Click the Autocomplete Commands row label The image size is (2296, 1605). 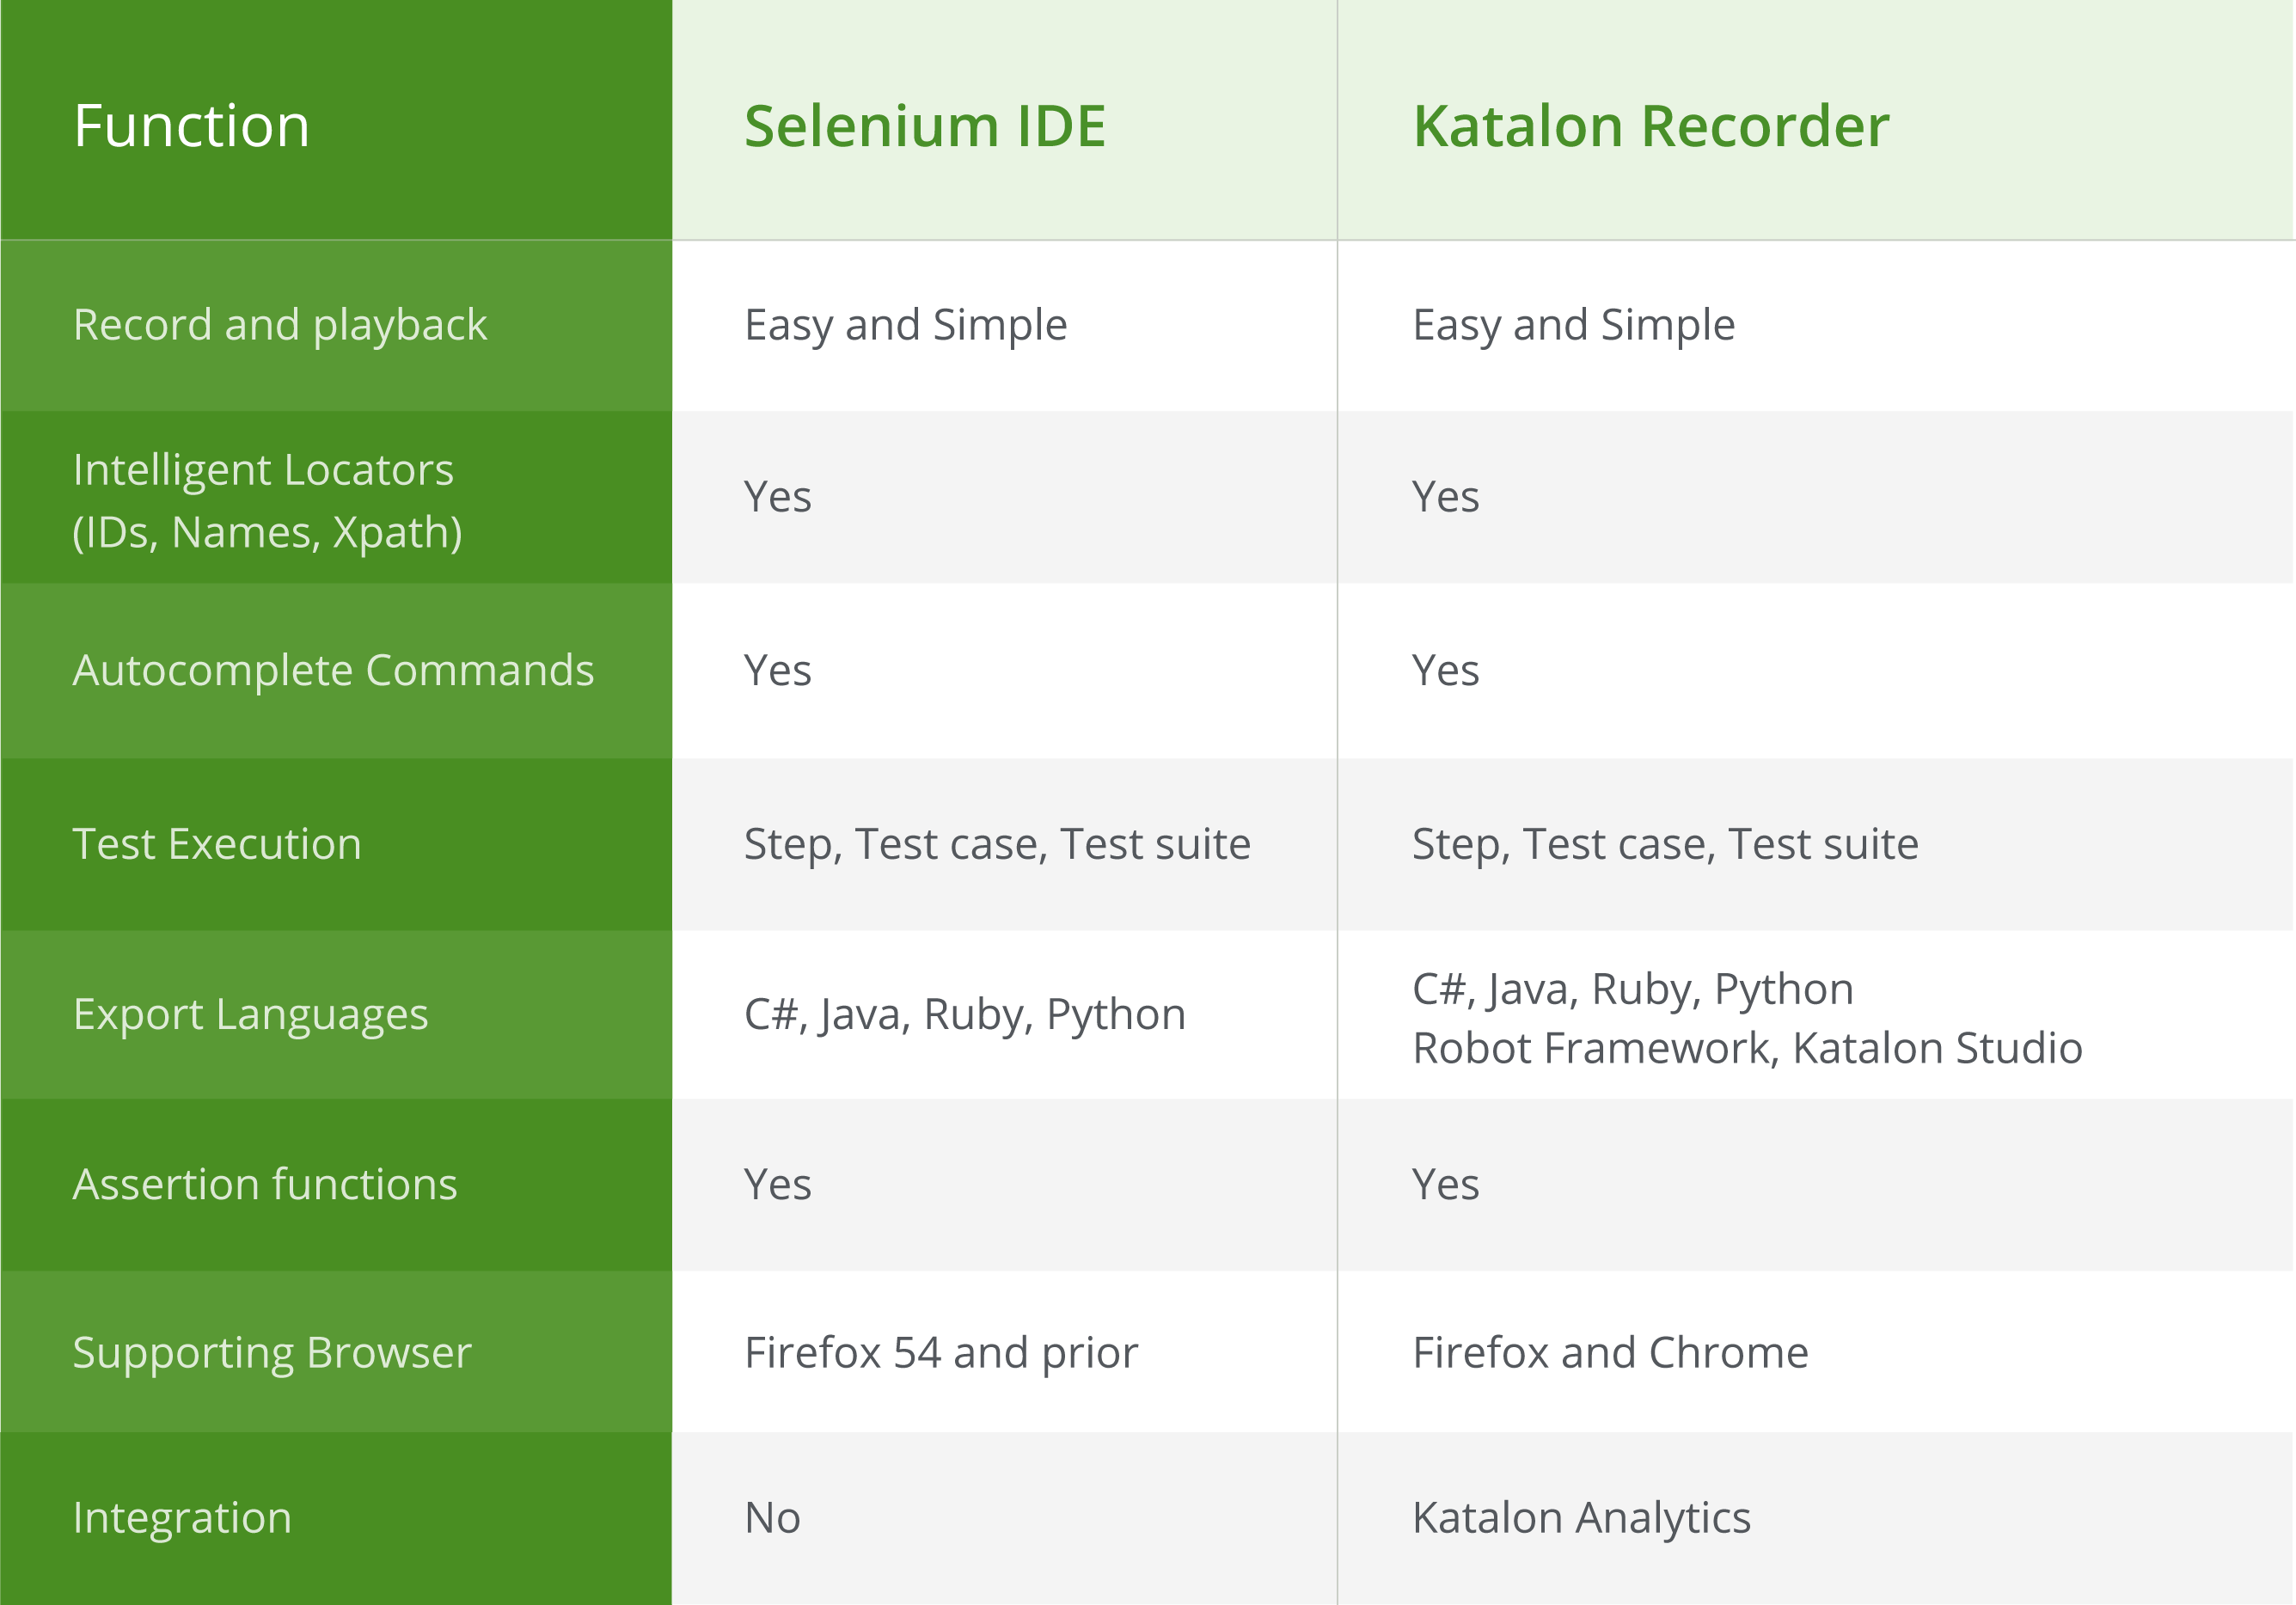(333, 670)
